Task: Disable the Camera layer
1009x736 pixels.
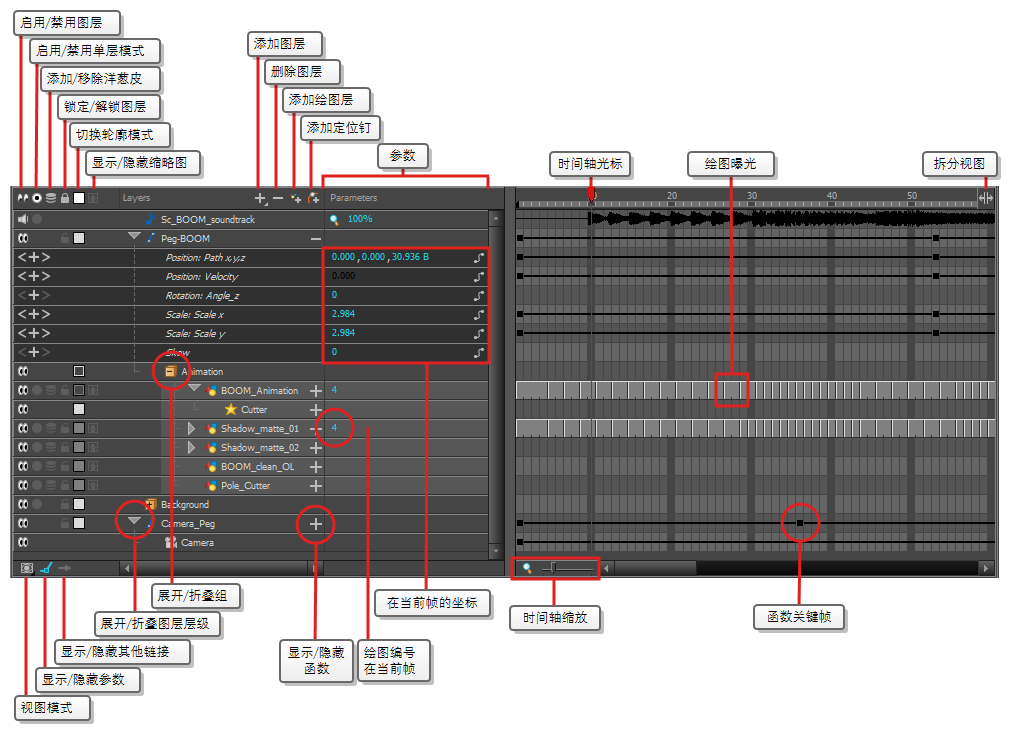Action: tap(23, 542)
